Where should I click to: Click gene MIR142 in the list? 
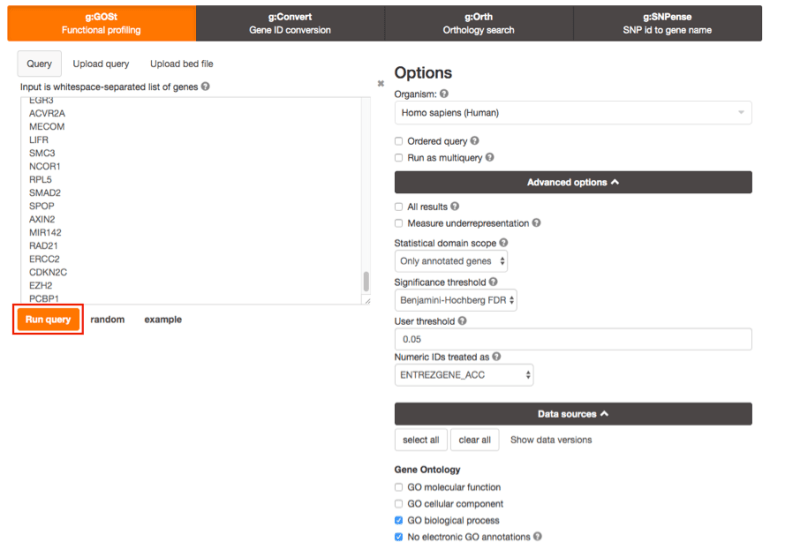click(x=45, y=233)
